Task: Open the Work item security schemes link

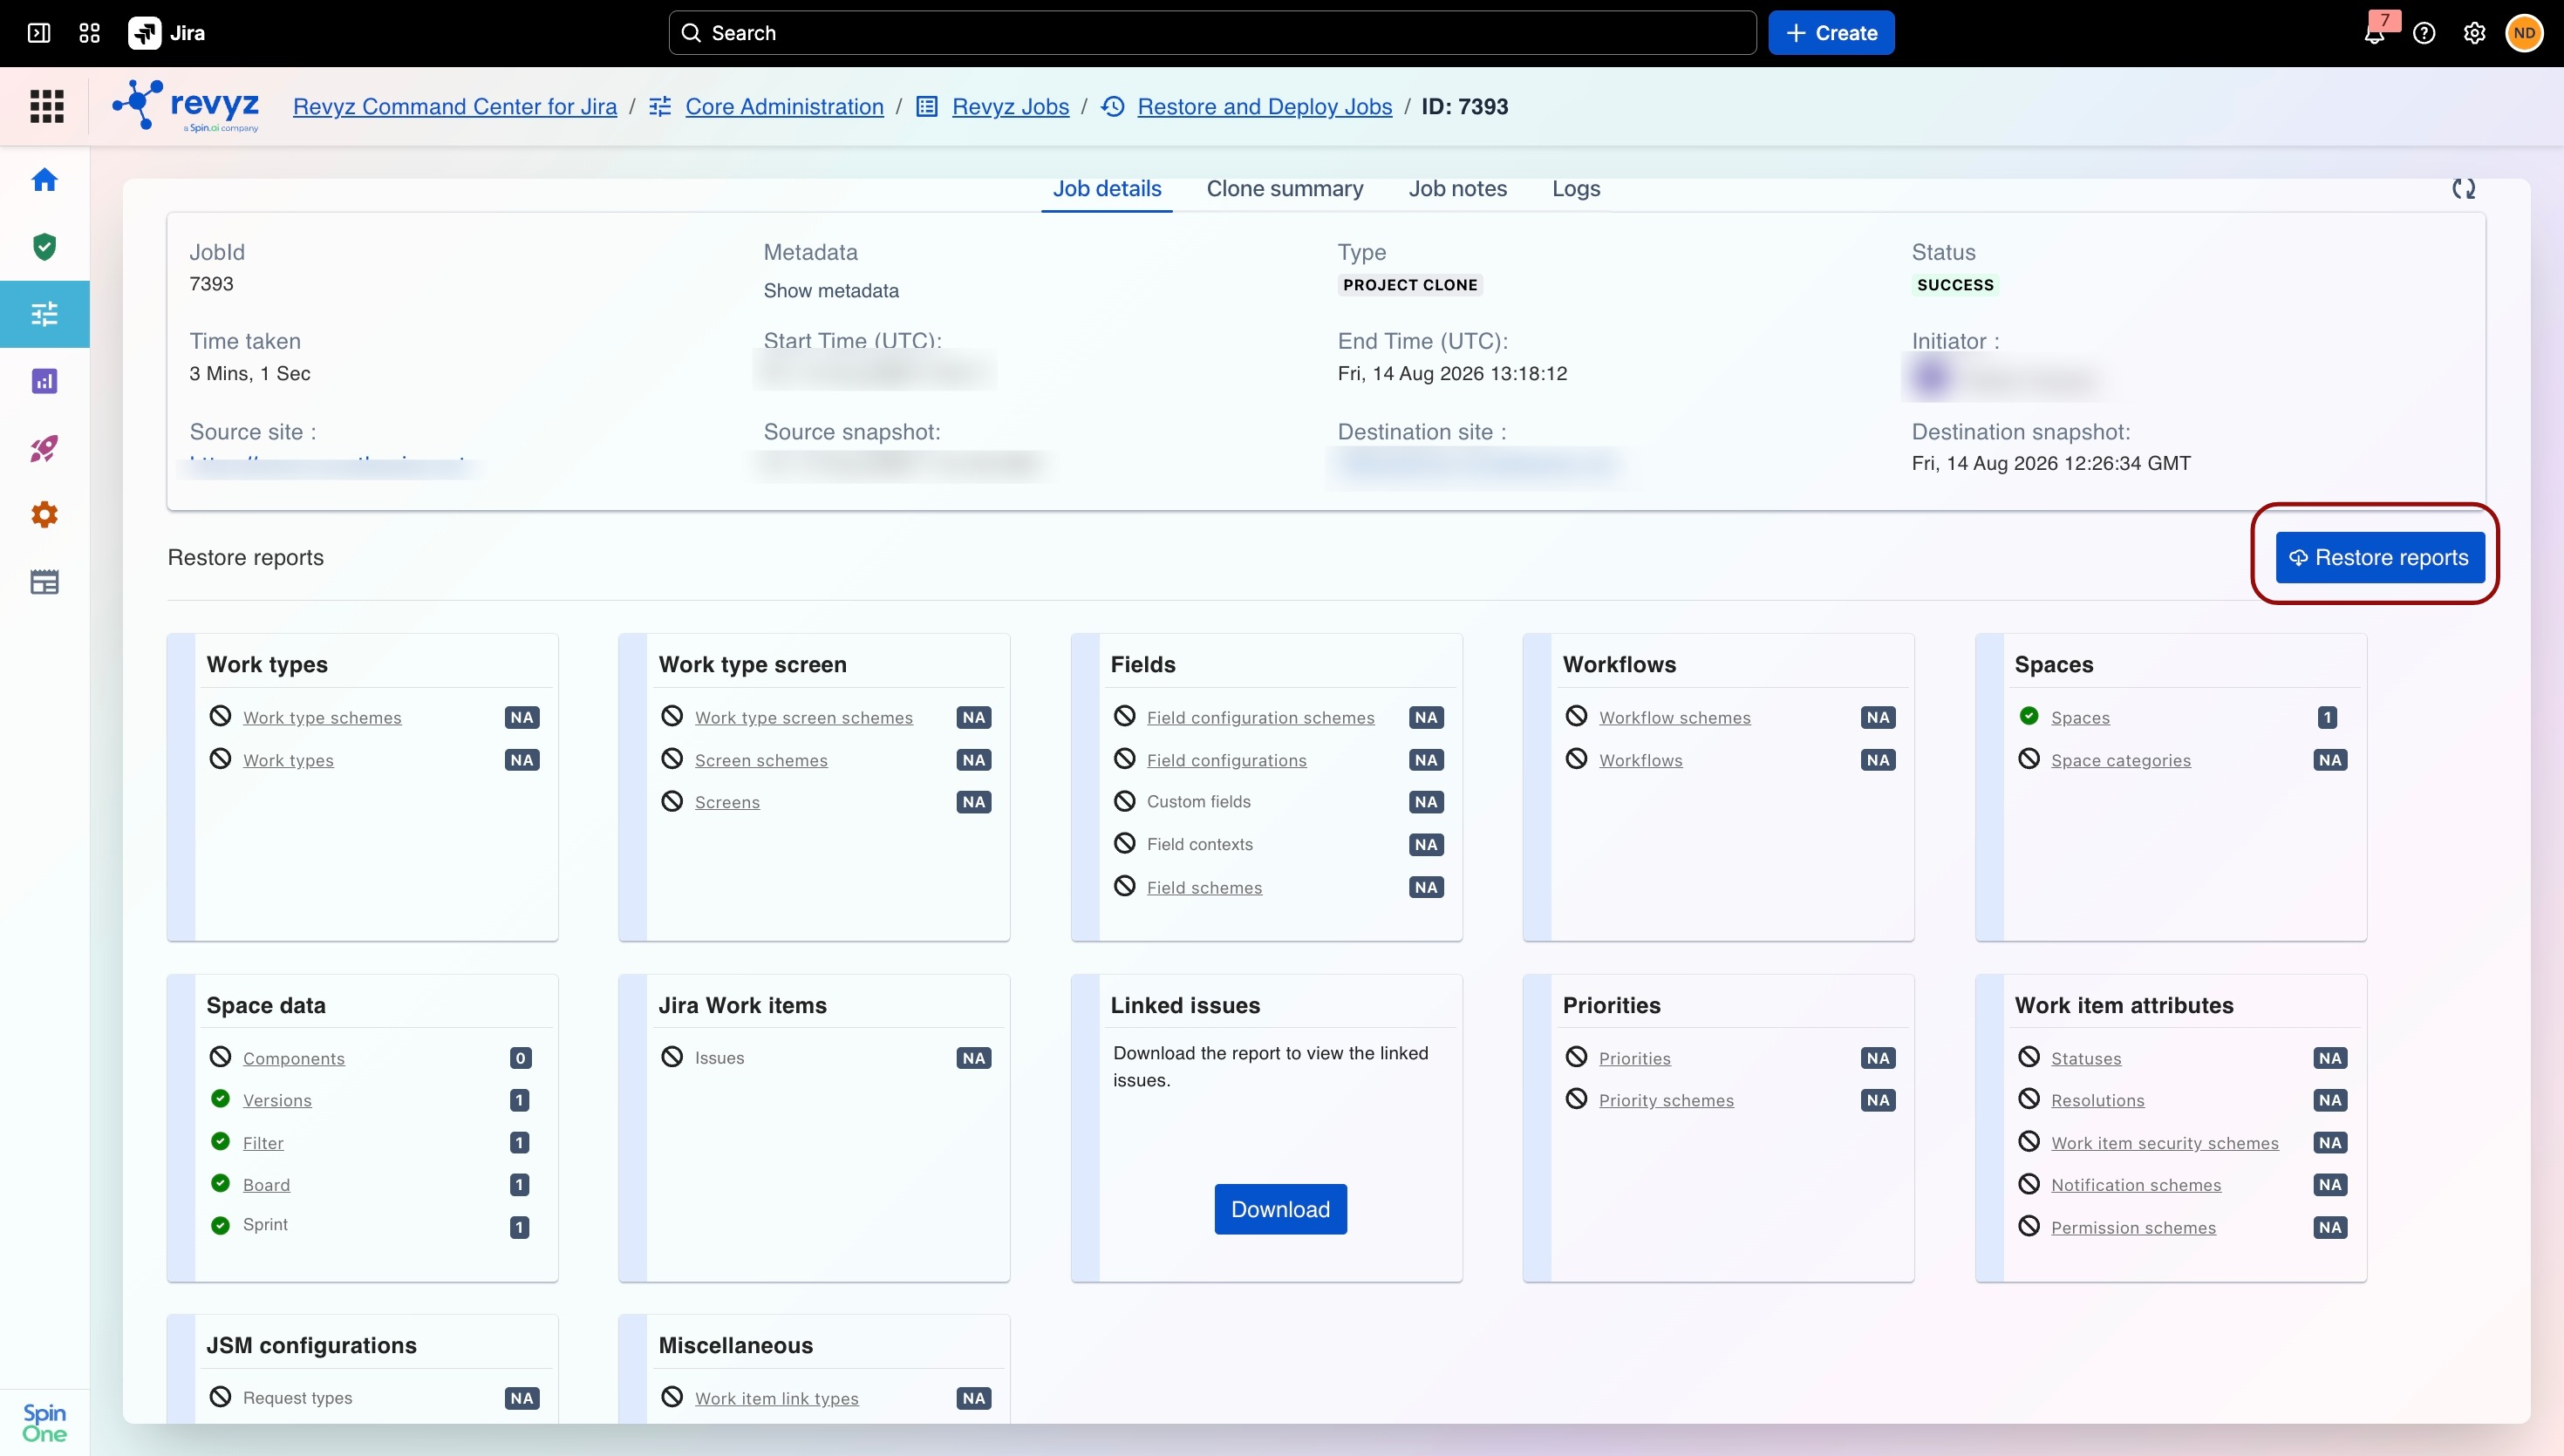Action: (x=2165, y=1143)
